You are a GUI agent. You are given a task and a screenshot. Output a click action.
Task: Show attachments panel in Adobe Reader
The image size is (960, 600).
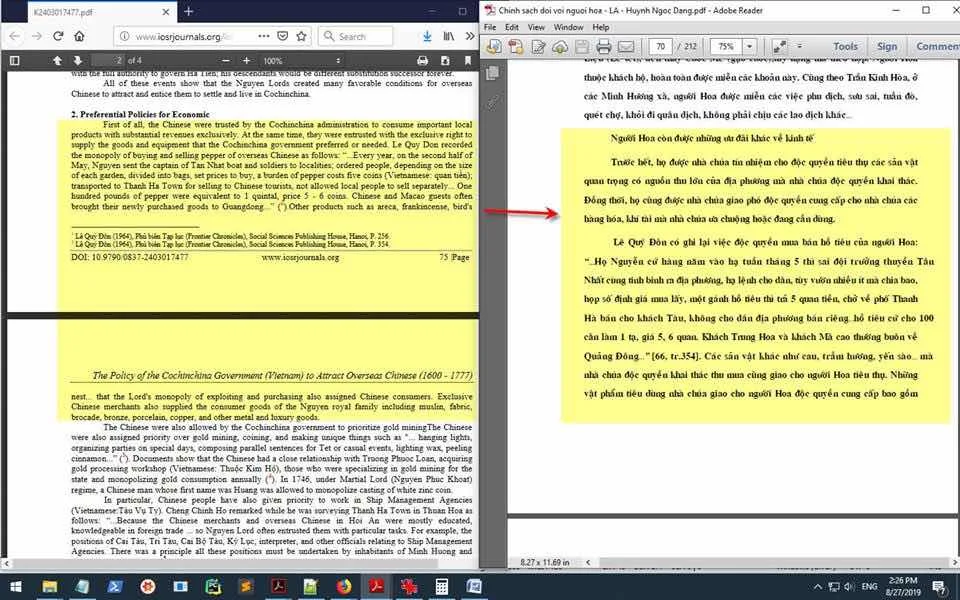(x=492, y=102)
